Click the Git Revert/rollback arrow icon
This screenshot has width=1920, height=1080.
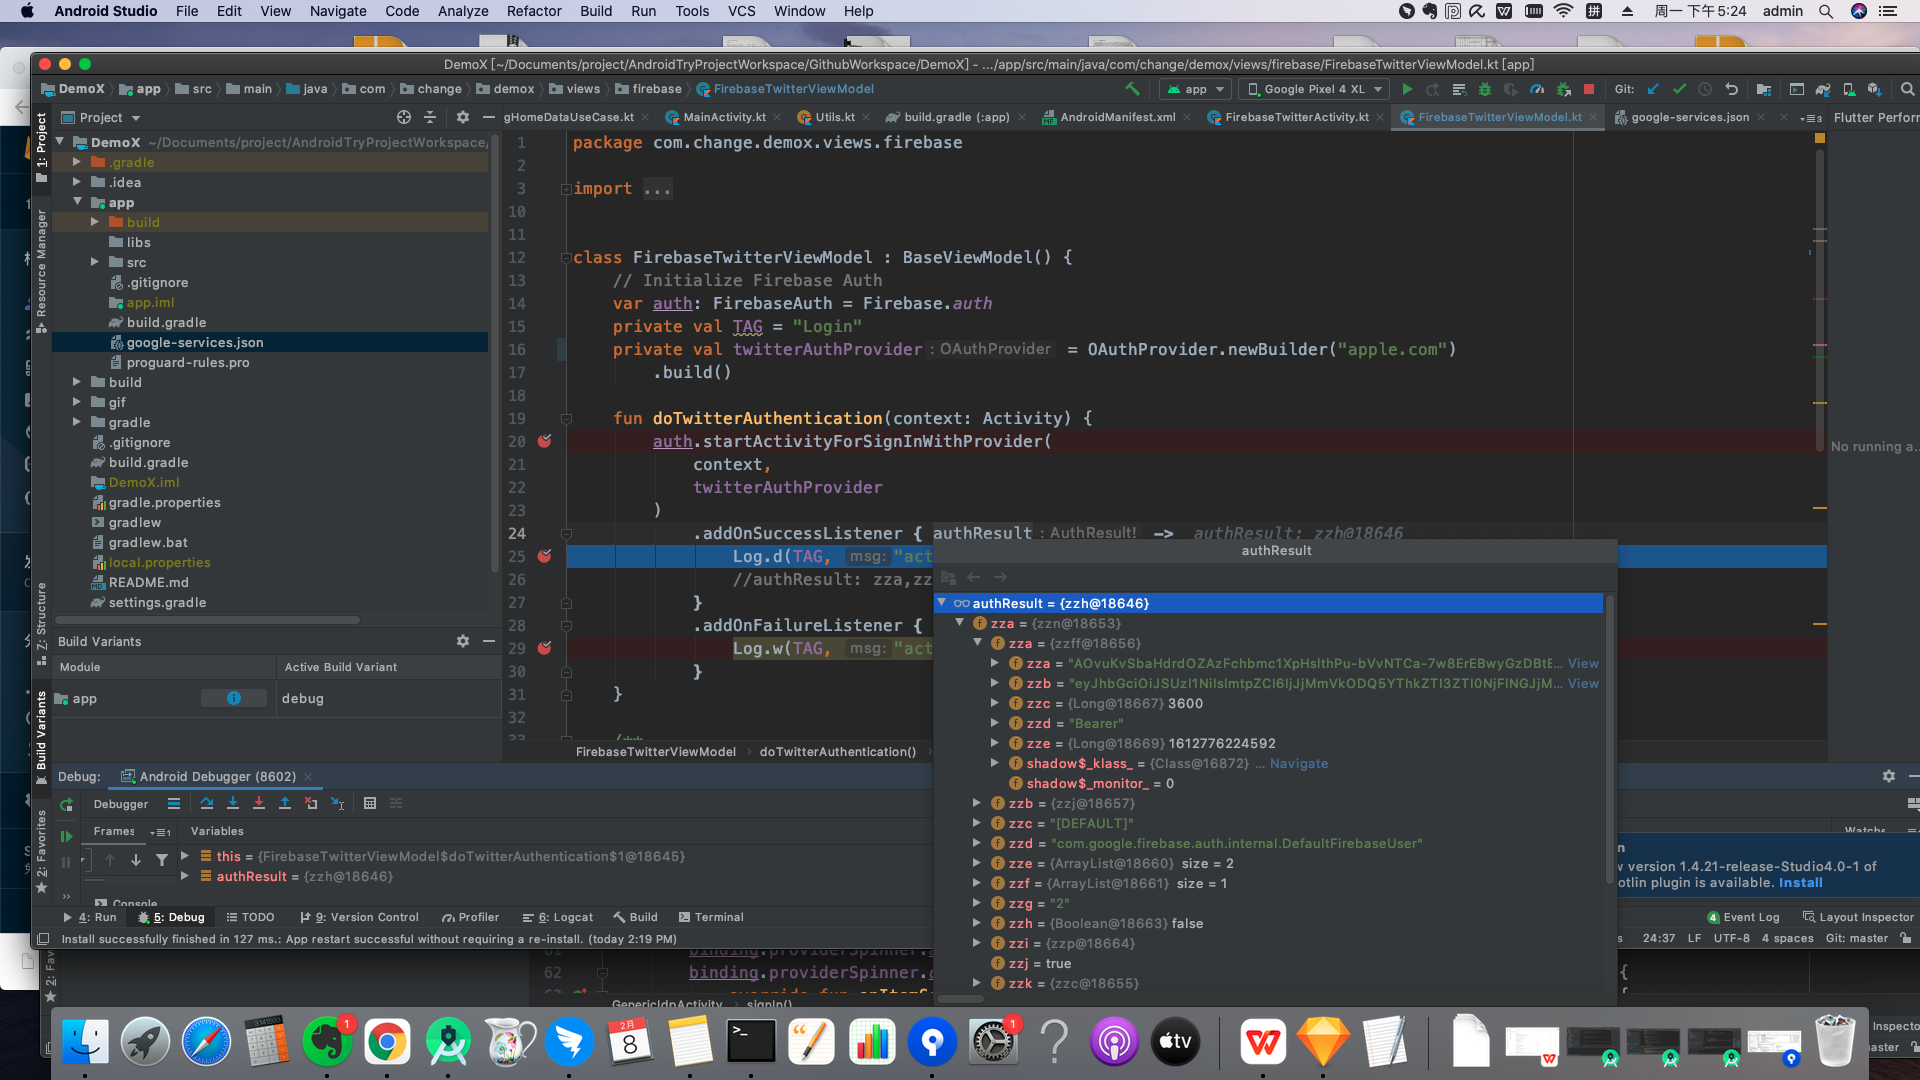click(x=1731, y=89)
